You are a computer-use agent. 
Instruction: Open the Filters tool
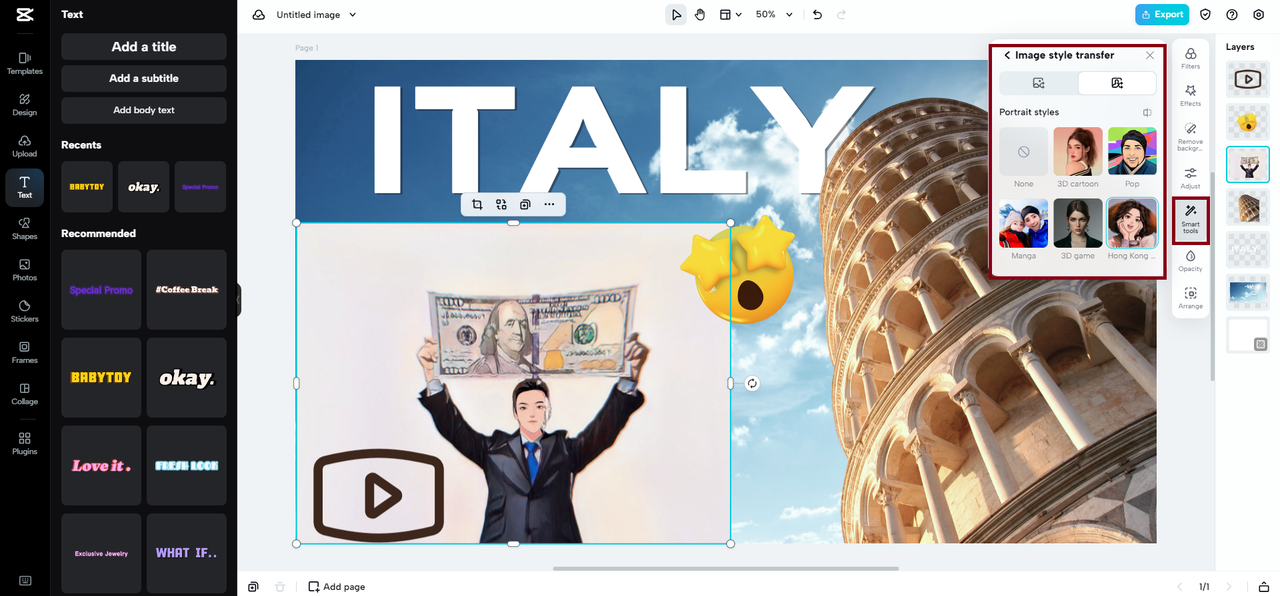pyautogui.click(x=1190, y=58)
